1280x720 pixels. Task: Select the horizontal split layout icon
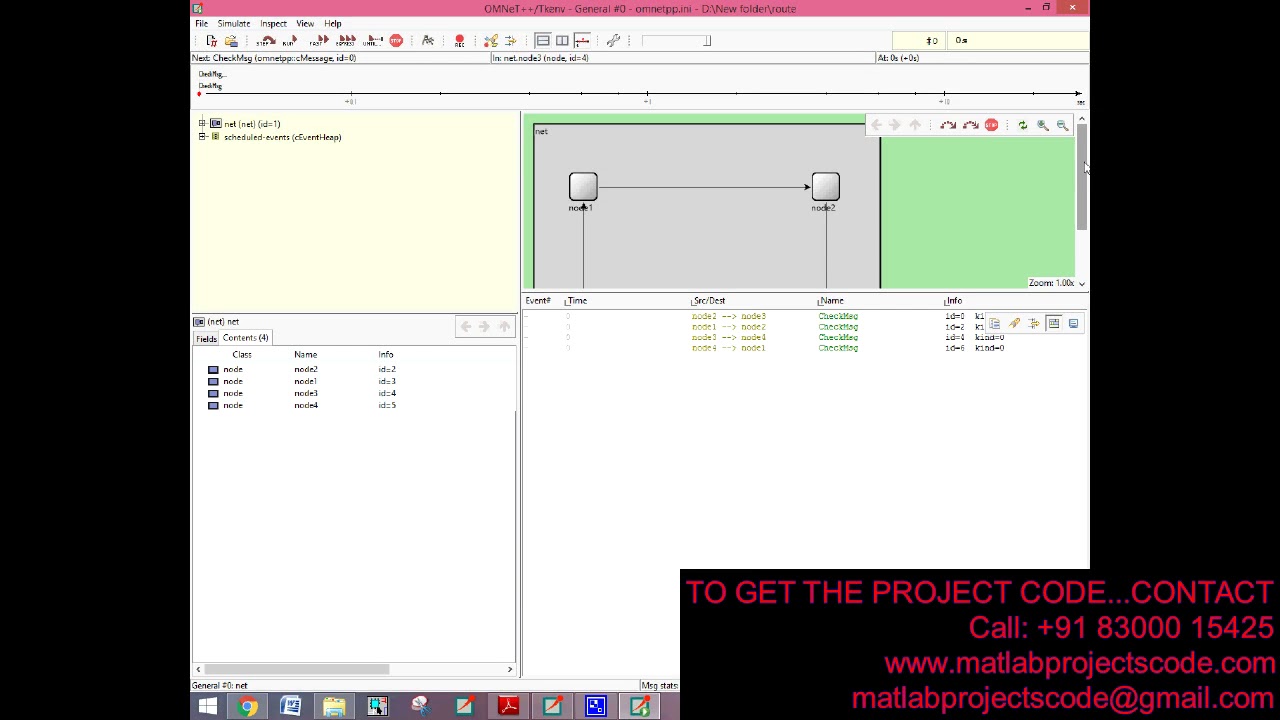click(x=562, y=41)
